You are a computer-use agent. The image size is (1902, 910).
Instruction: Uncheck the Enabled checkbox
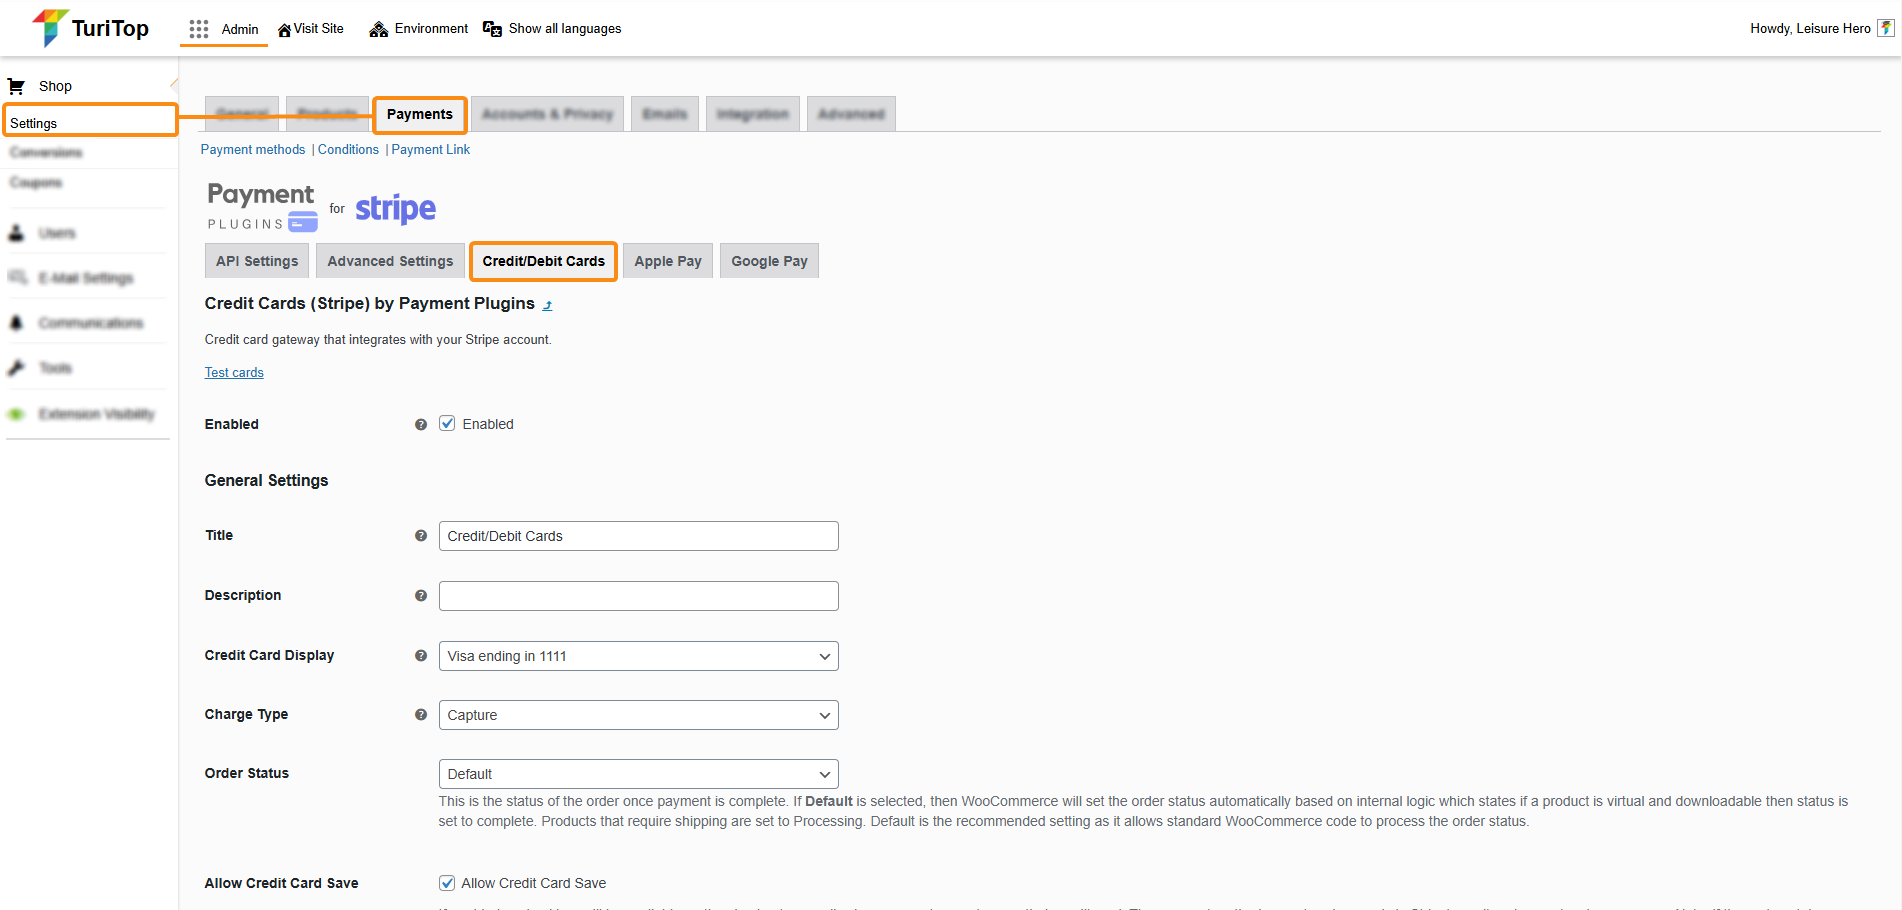[x=447, y=424]
